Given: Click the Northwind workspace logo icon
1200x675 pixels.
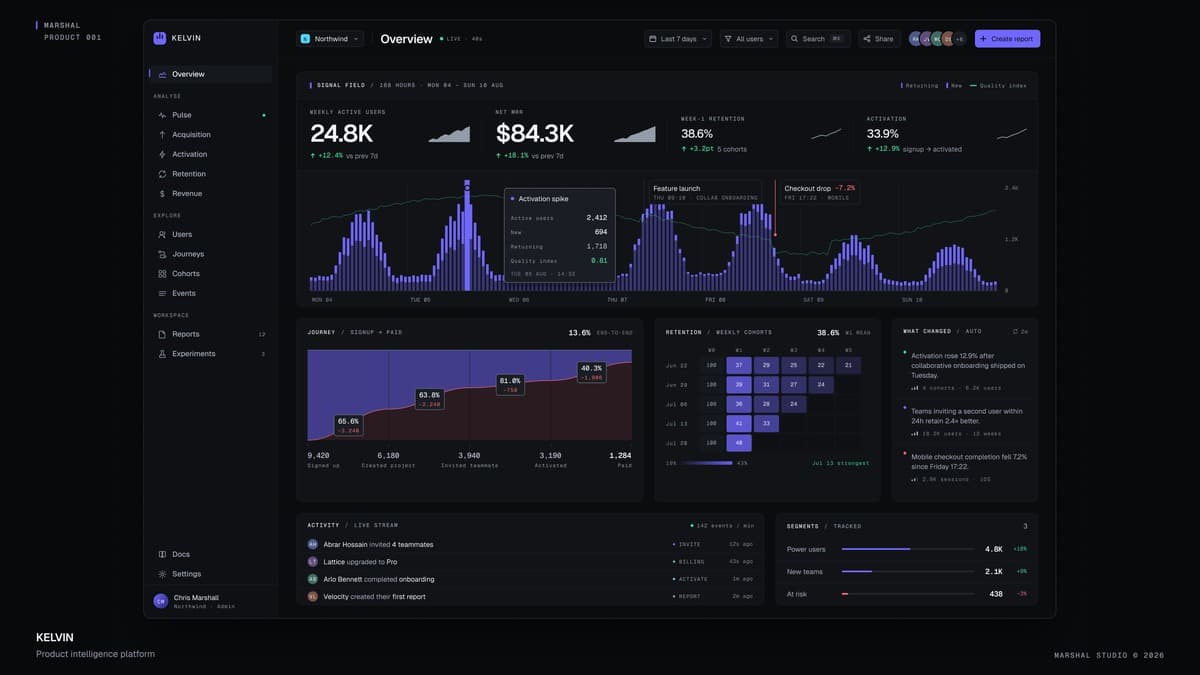Looking at the screenshot, I should click(x=305, y=39).
